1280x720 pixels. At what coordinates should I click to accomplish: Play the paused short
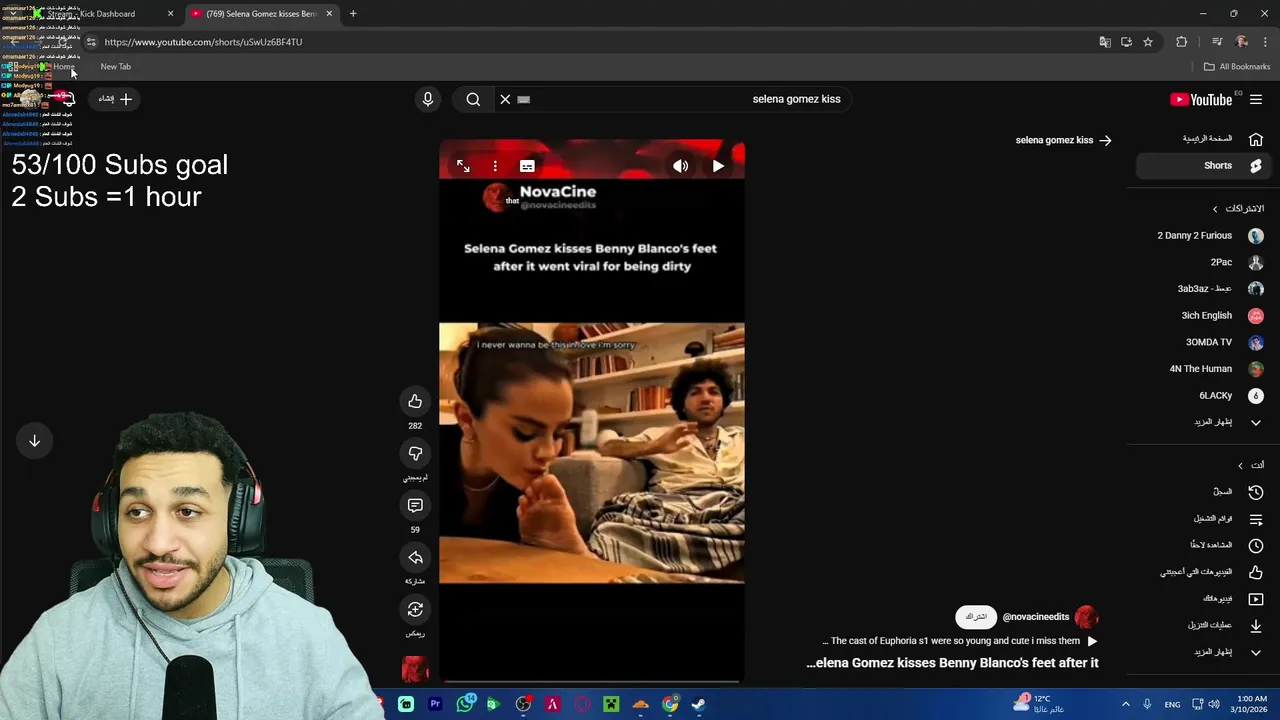point(718,166)
